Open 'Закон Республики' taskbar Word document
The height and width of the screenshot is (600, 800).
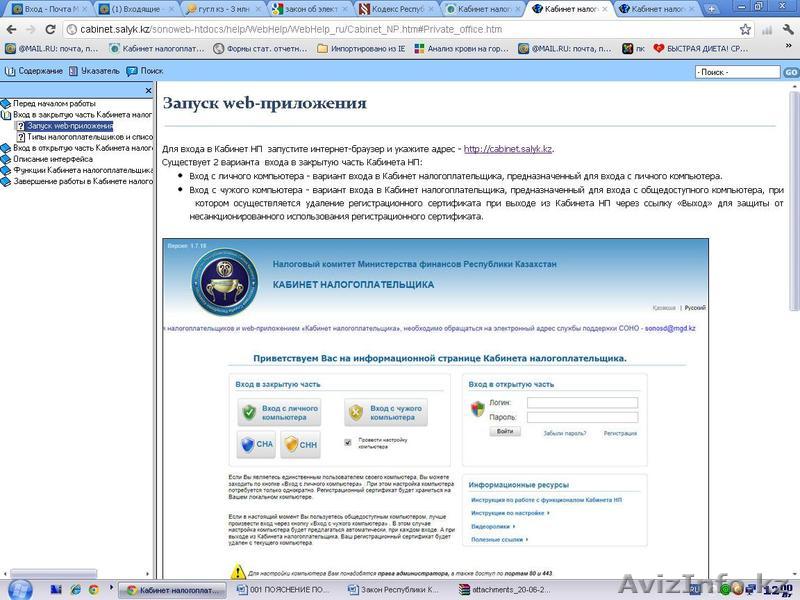[x=393, y=589]
